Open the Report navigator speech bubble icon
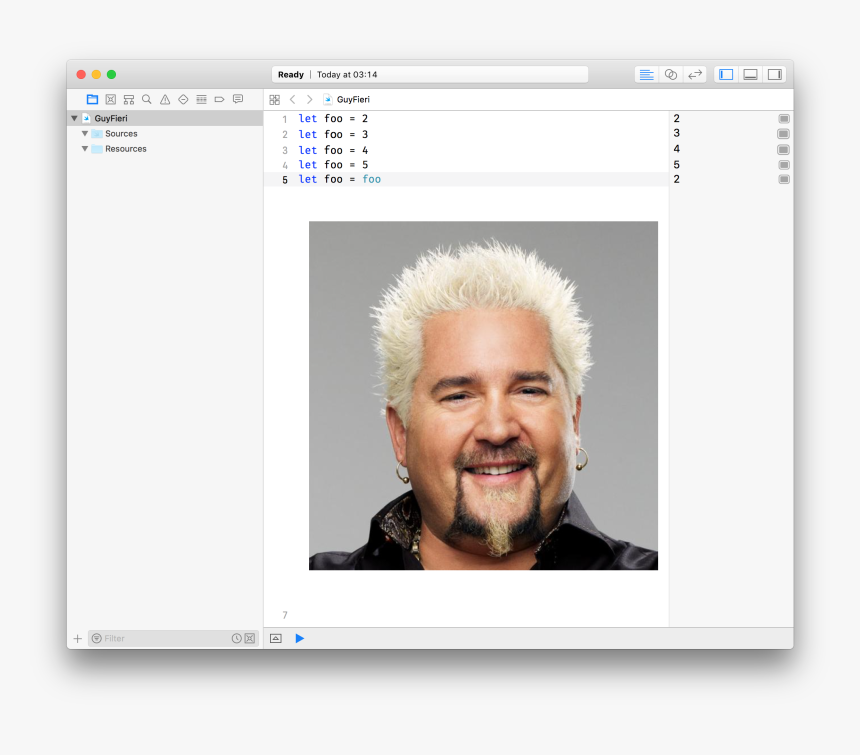The width and height of the screenshot is (860, 755). pyautogui.click(x=237, y=99)
